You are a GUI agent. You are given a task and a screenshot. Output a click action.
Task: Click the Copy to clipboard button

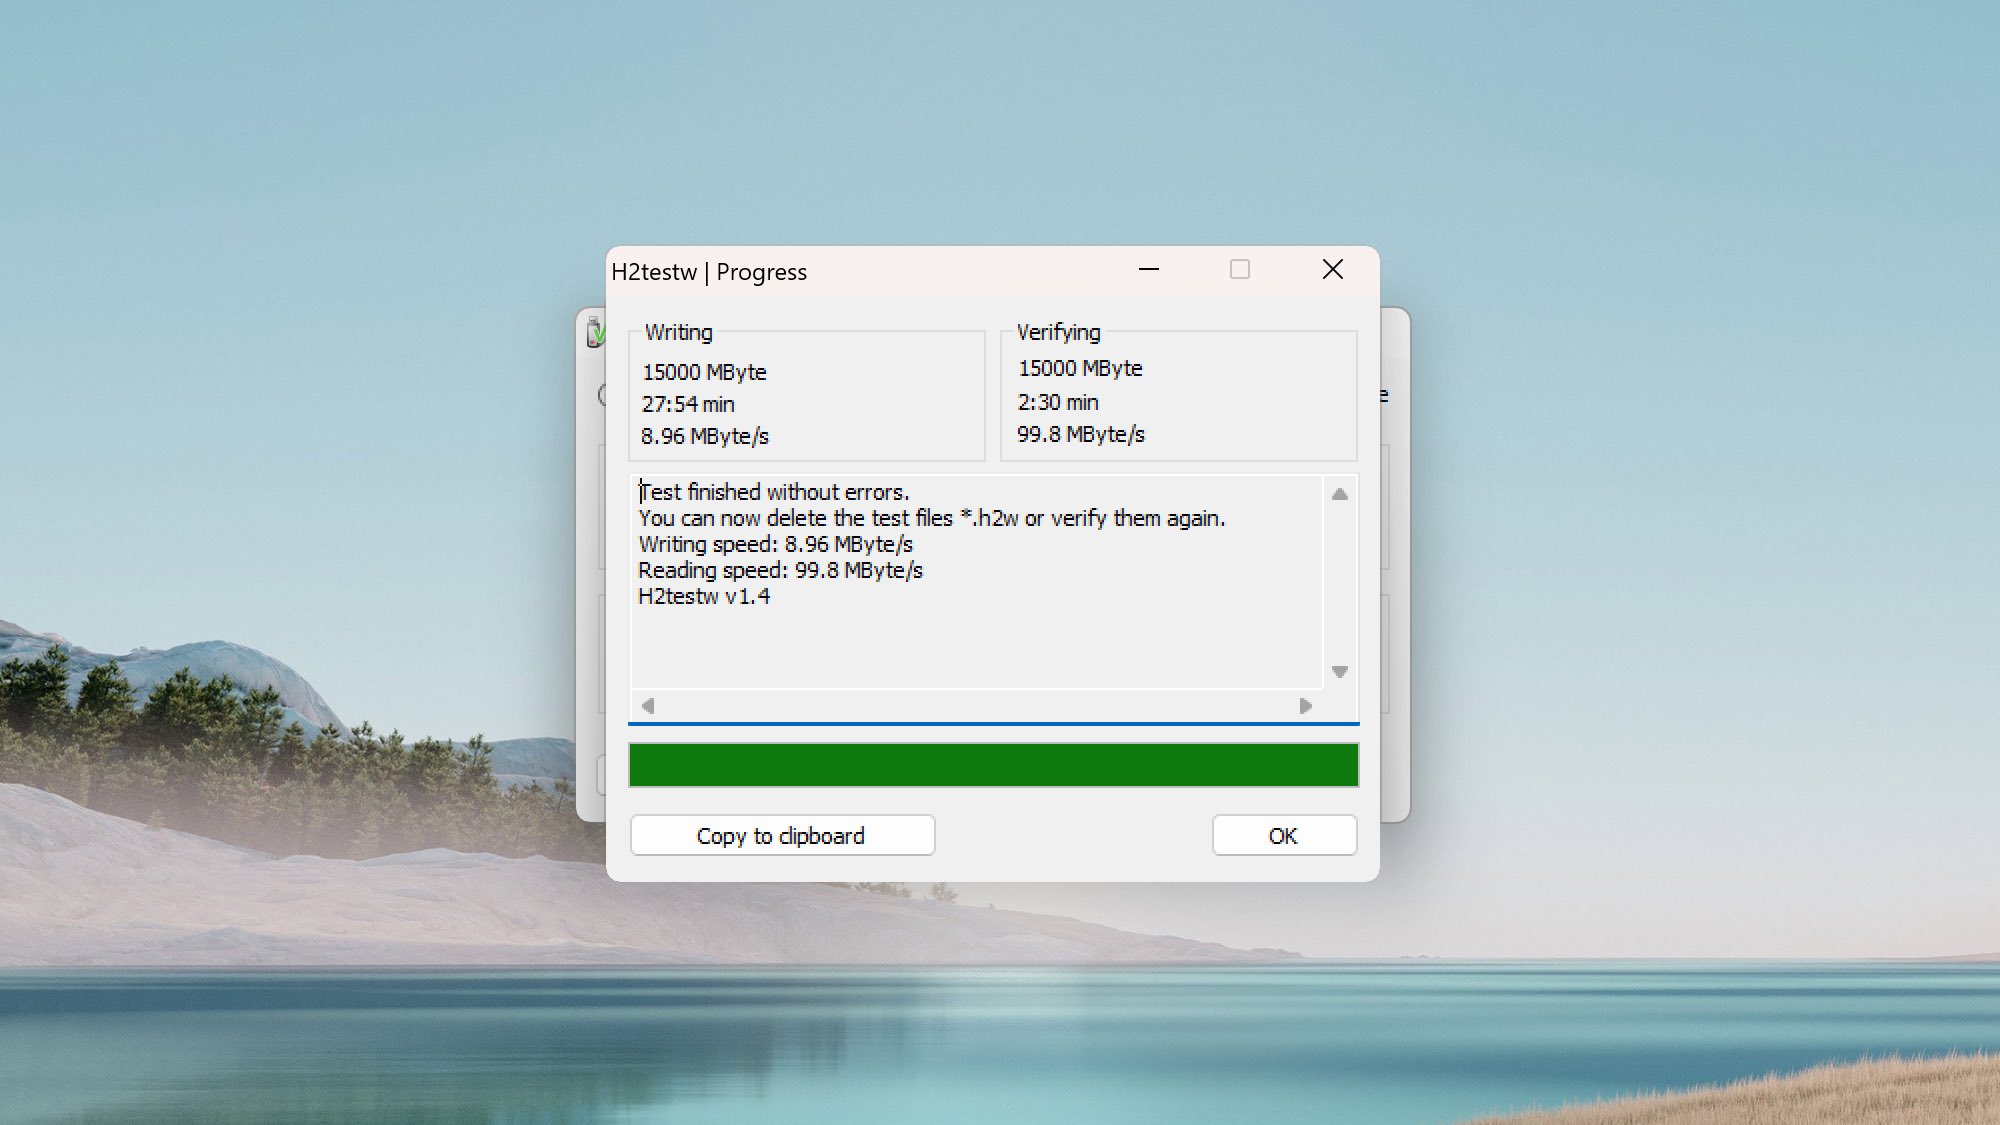782,836
